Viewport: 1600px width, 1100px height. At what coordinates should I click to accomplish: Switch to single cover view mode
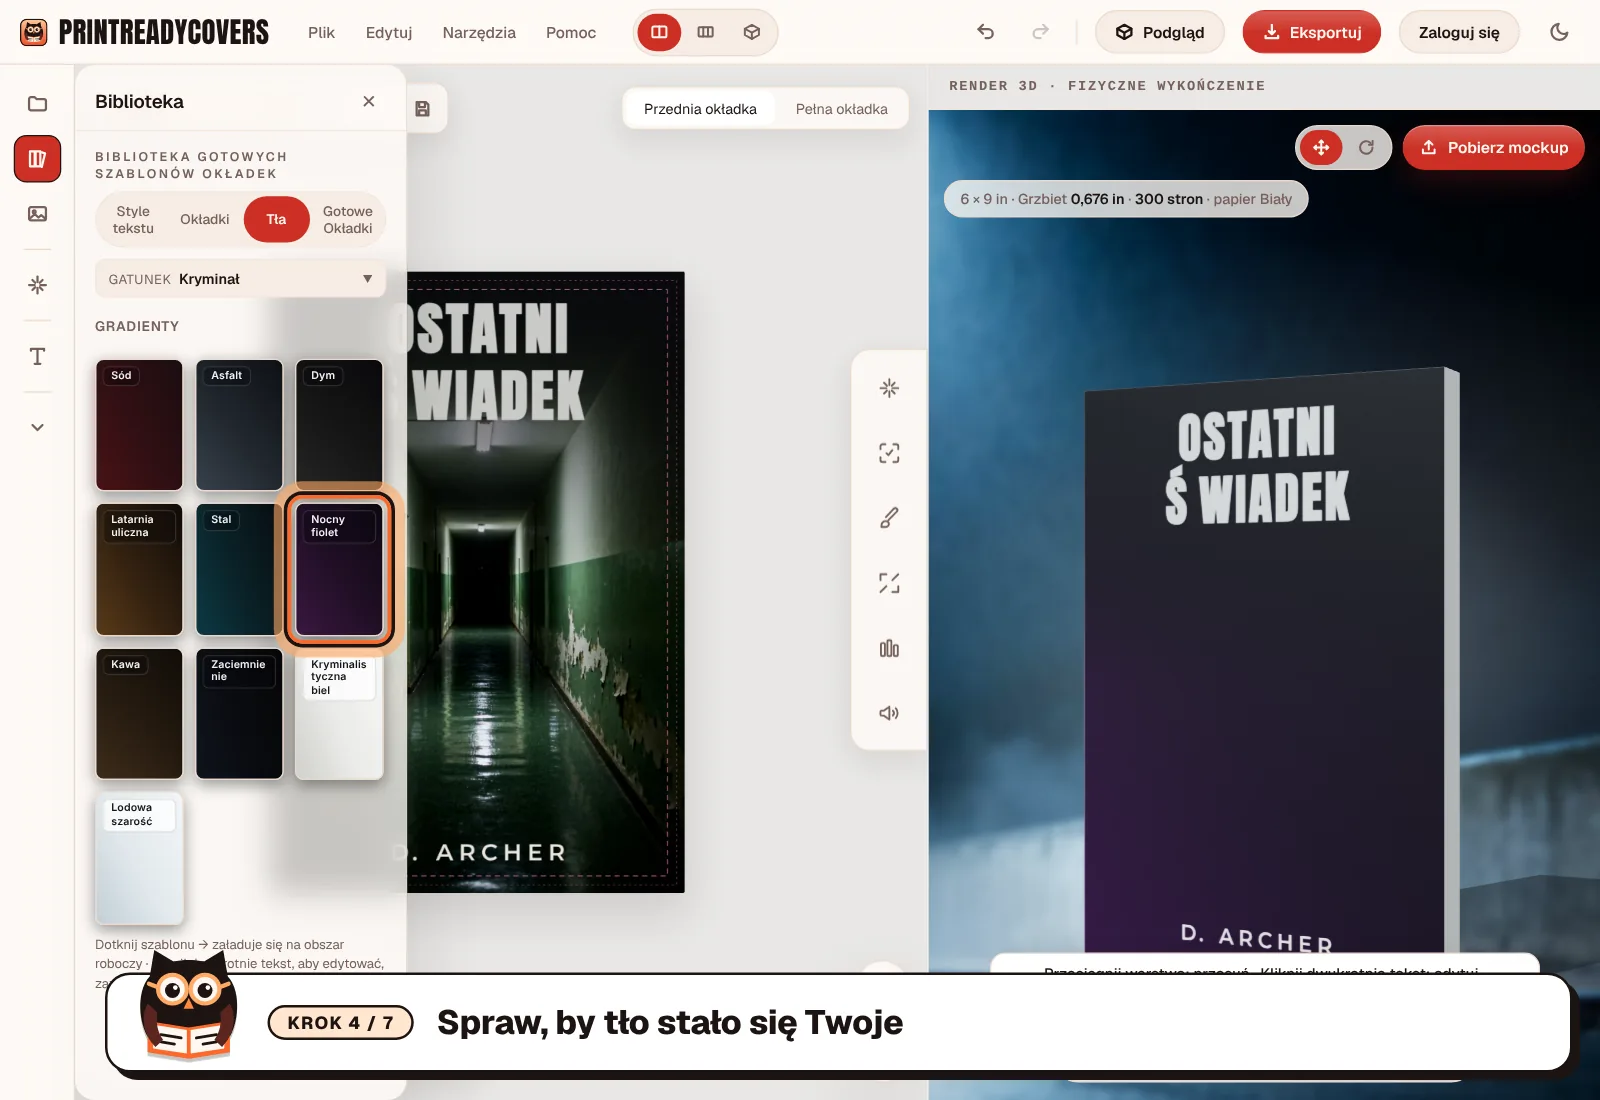point(659,32)
